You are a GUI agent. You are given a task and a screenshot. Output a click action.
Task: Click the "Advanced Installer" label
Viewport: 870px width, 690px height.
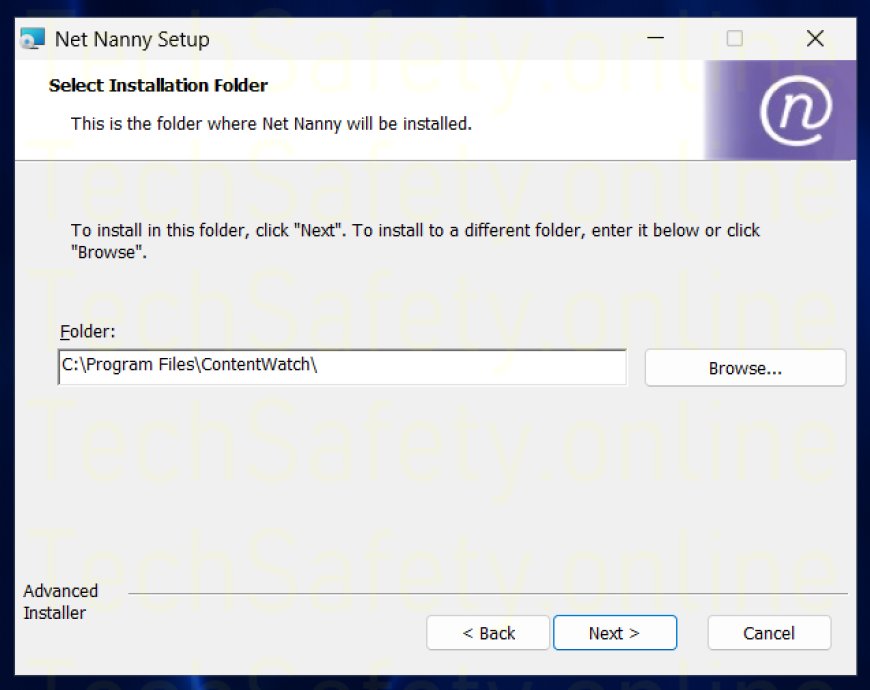(x=61, y=602)
